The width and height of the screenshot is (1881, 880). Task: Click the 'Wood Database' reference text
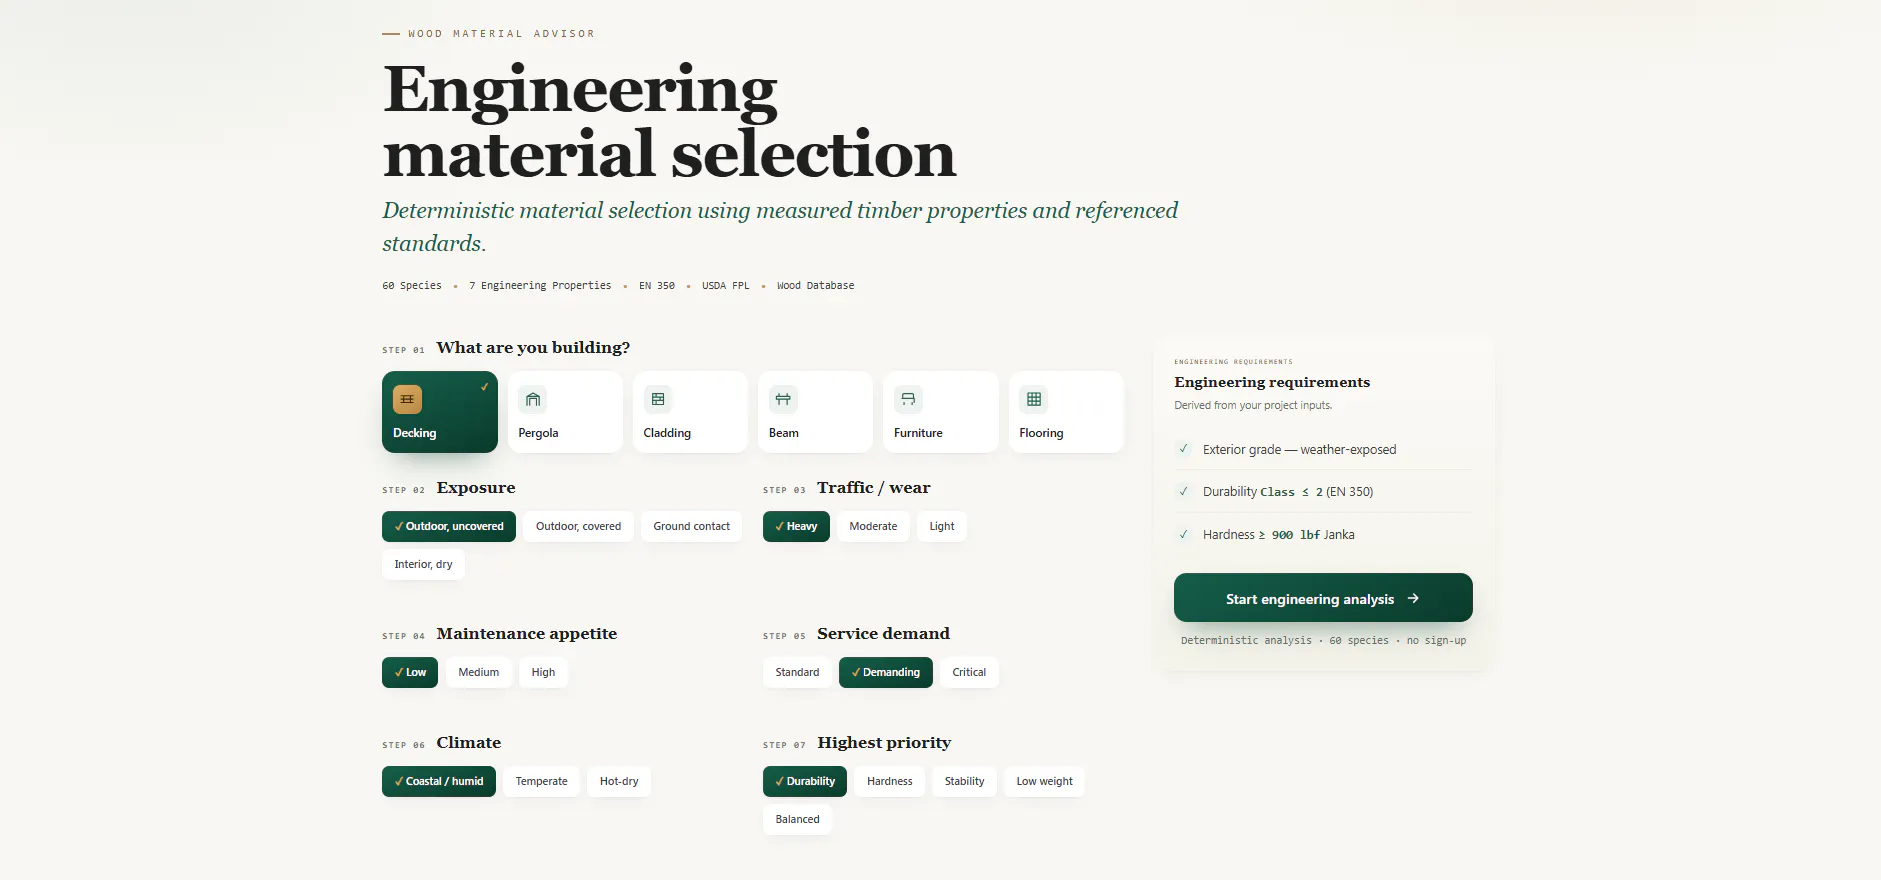815,286
